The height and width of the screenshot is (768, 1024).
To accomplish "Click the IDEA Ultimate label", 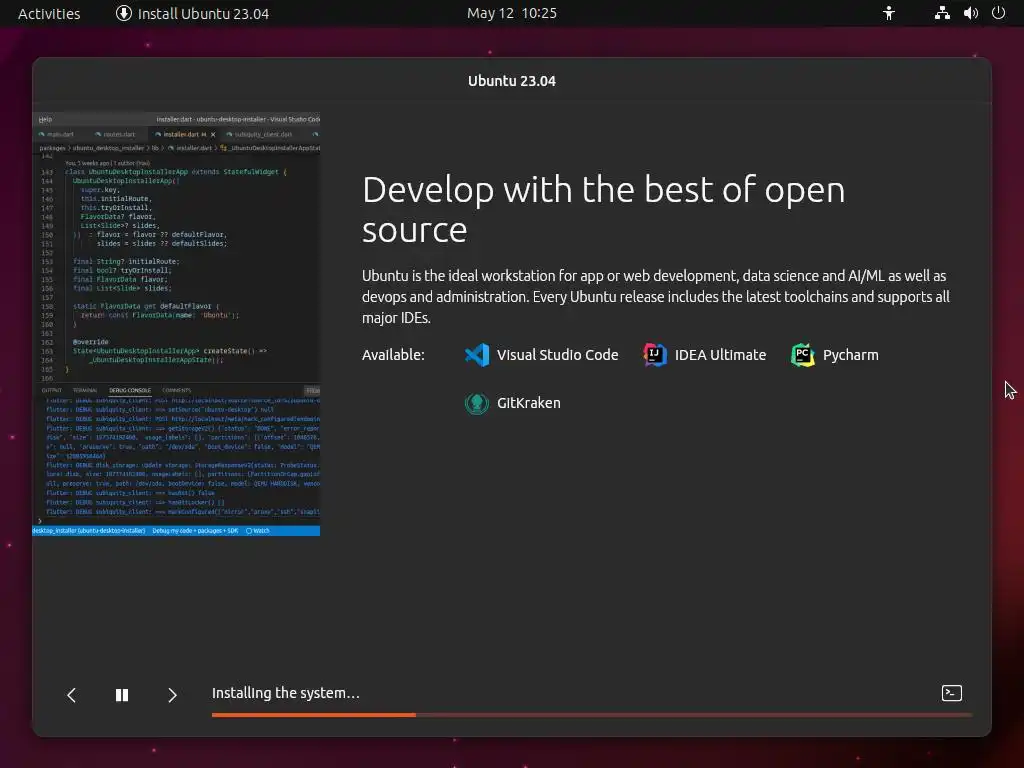I will [x=720, y=355].
